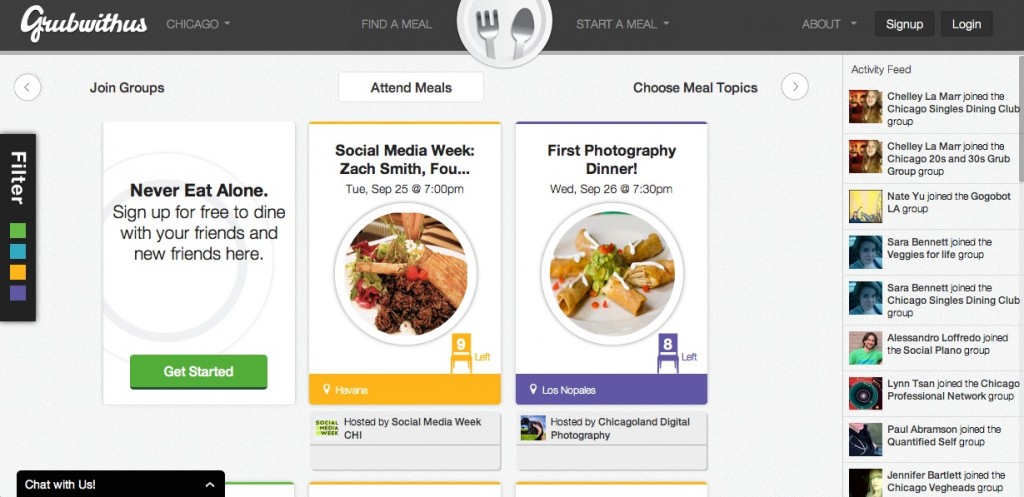
Task: Toggle the green filter color
Action: point(18,231)
